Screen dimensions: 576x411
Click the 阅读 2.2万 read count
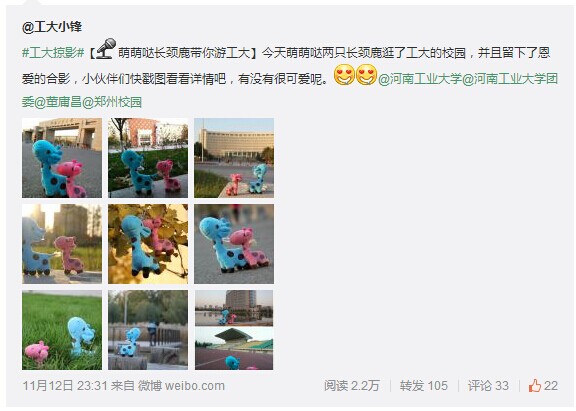352,386
